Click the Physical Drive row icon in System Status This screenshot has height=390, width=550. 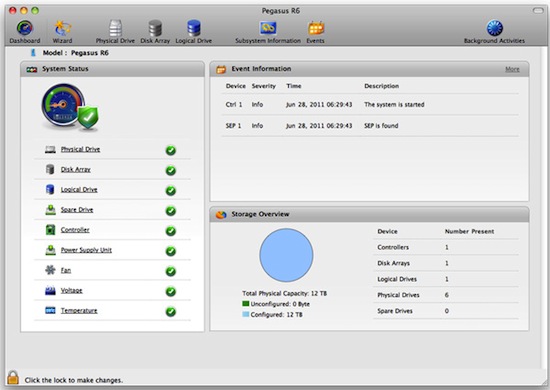pyautogui.click(x=50, y=150)
